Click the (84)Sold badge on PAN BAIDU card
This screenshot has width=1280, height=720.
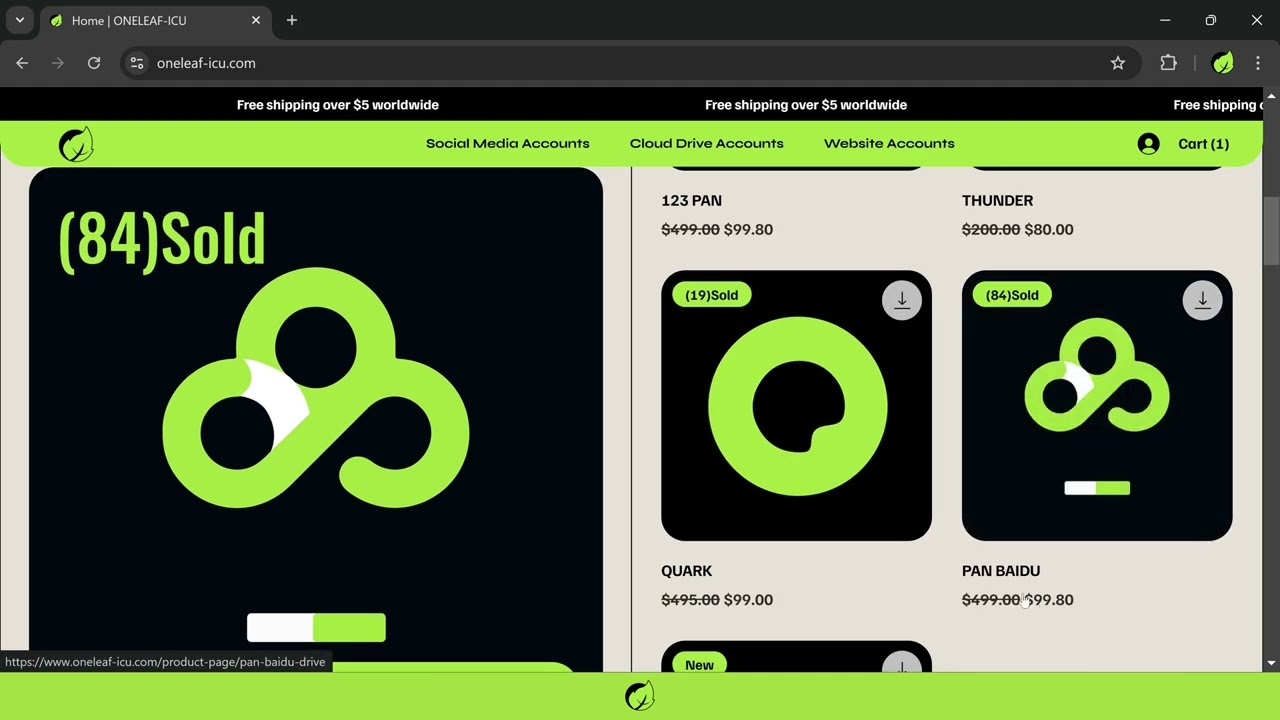click(x=1012, y=295)
